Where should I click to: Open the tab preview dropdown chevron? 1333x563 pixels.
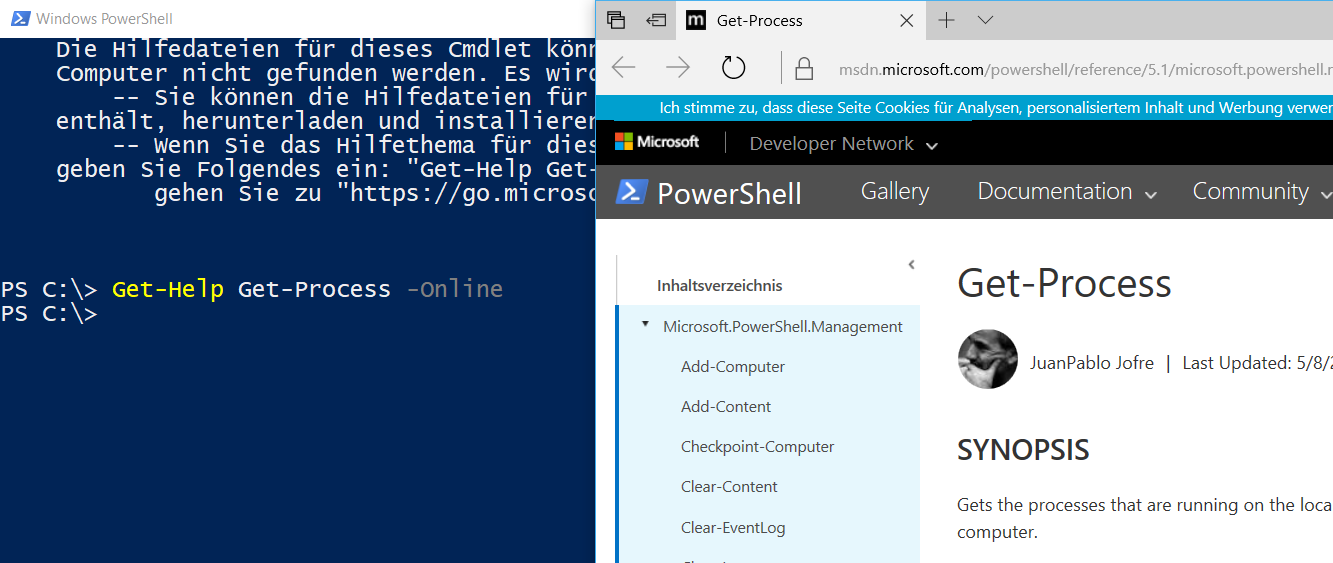tap(985, 20)
